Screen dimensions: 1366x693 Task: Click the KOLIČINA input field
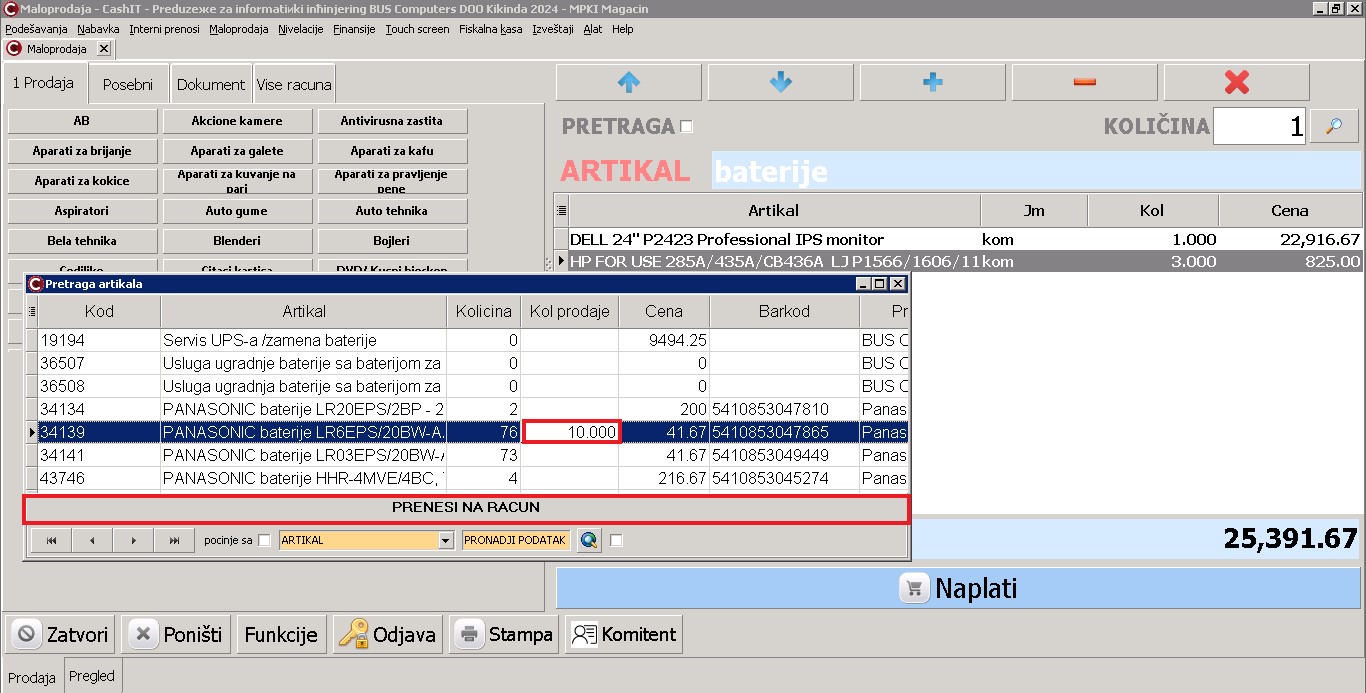pos(1259,126)
